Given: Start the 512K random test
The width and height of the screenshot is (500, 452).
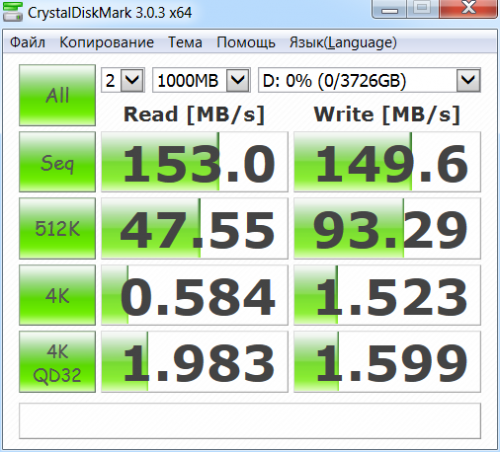Looking at the screenshot, I should click(57, 228).
